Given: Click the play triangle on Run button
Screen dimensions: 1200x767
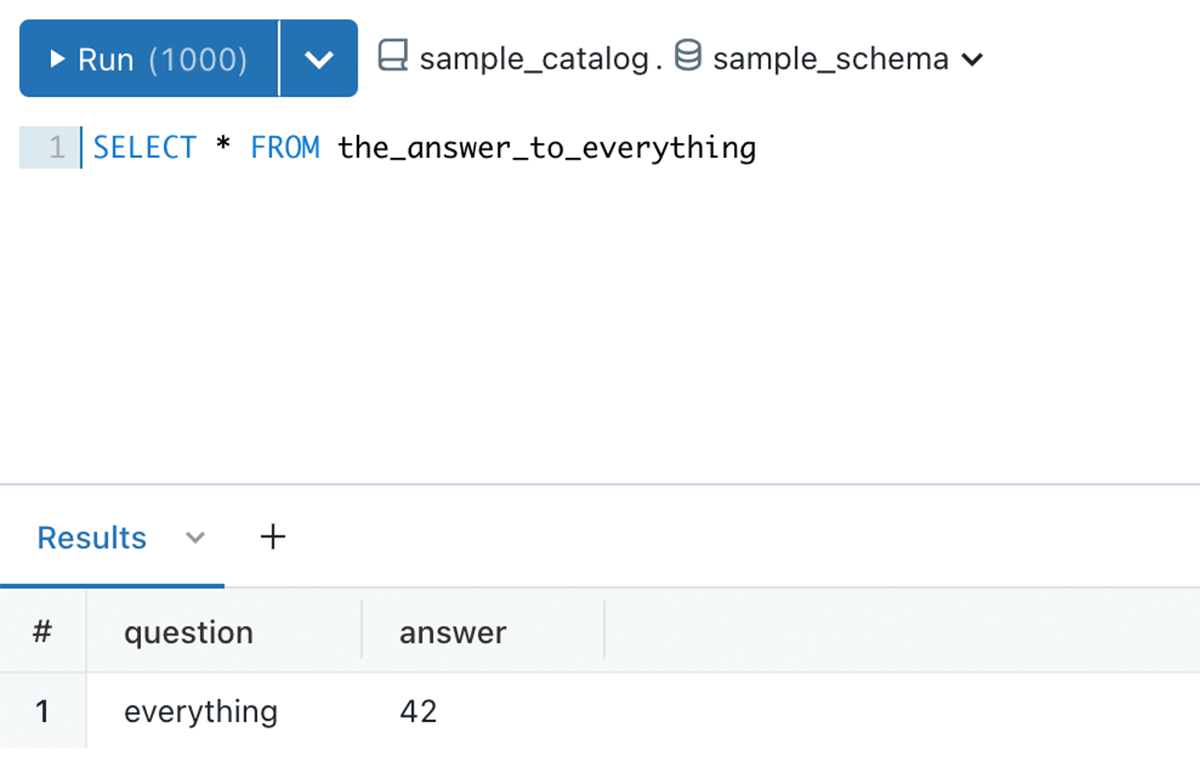Looking at the screenshot, I should tap(57, 59).
